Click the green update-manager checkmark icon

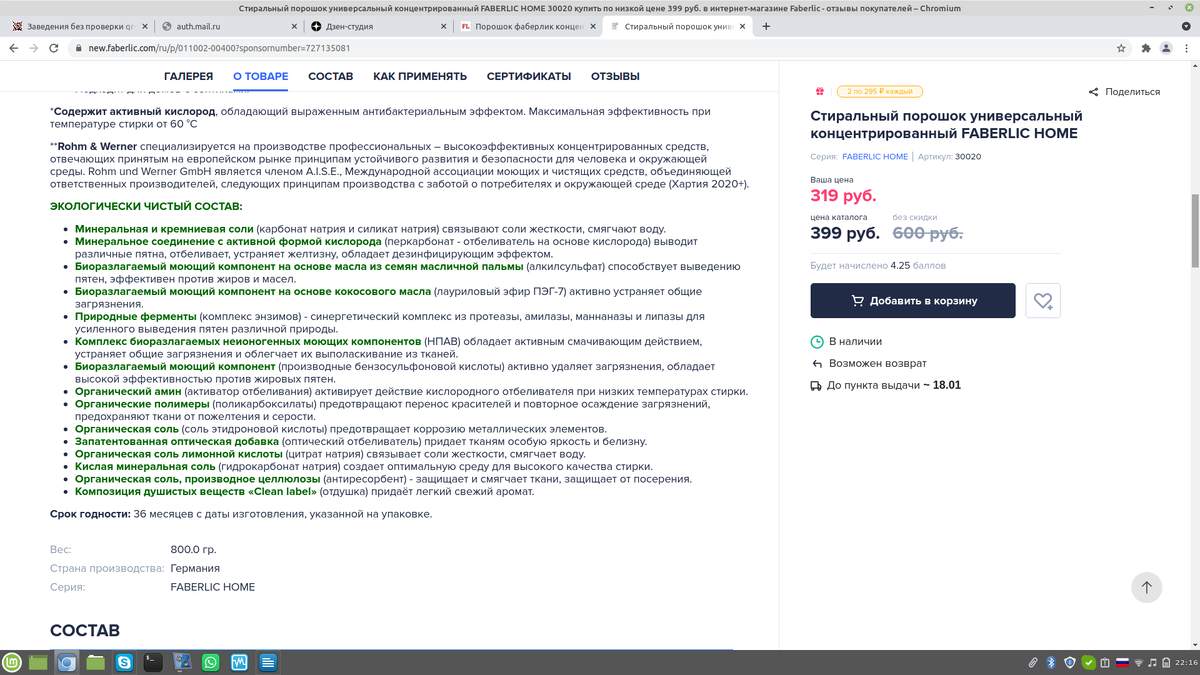1087,662
